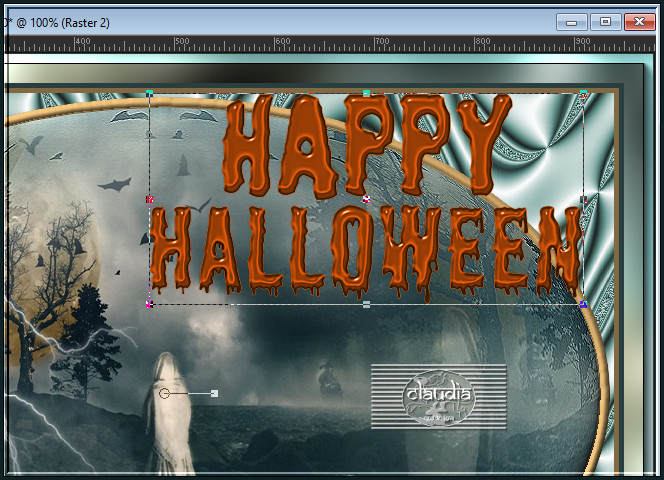The height and width of the screenshot is (480, 664).
Task: Maximize the Raster 2 image window
Action: tap(606, 22)
